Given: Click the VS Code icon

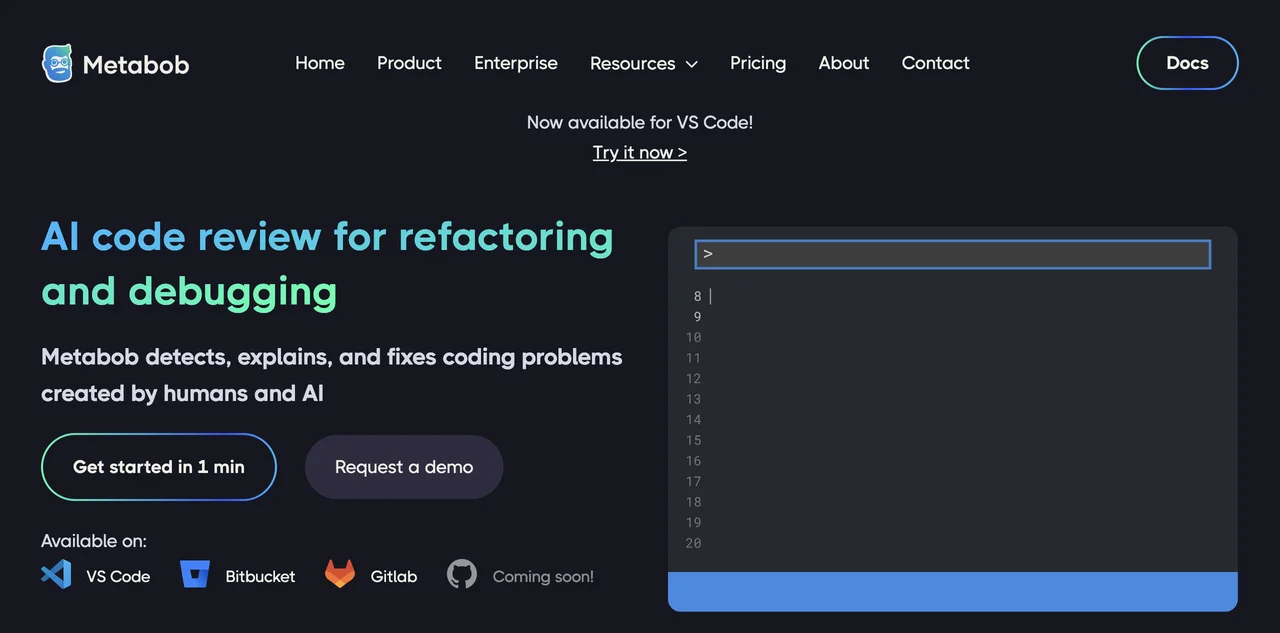Looking at the screenshot, I should point(56,575).
